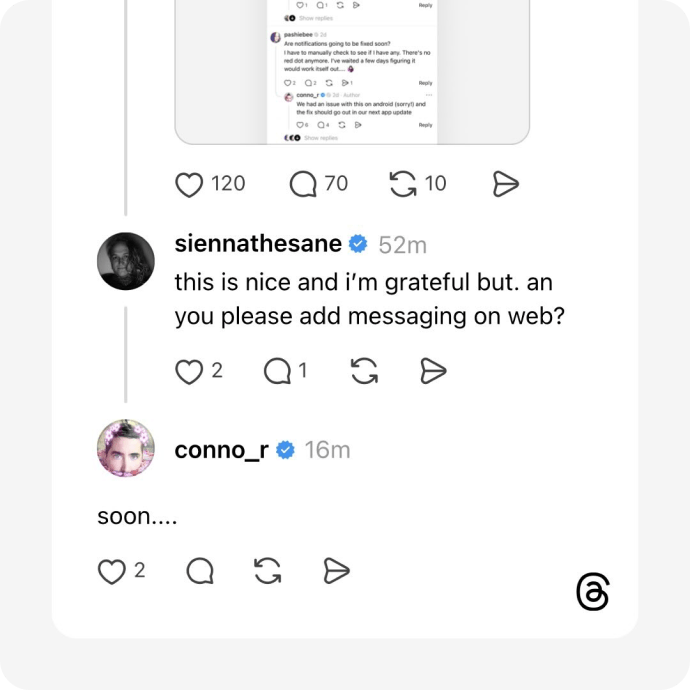Repost siennathesane's comment
690x690 pixels.
pyautogui.click(x=364, y=372)
